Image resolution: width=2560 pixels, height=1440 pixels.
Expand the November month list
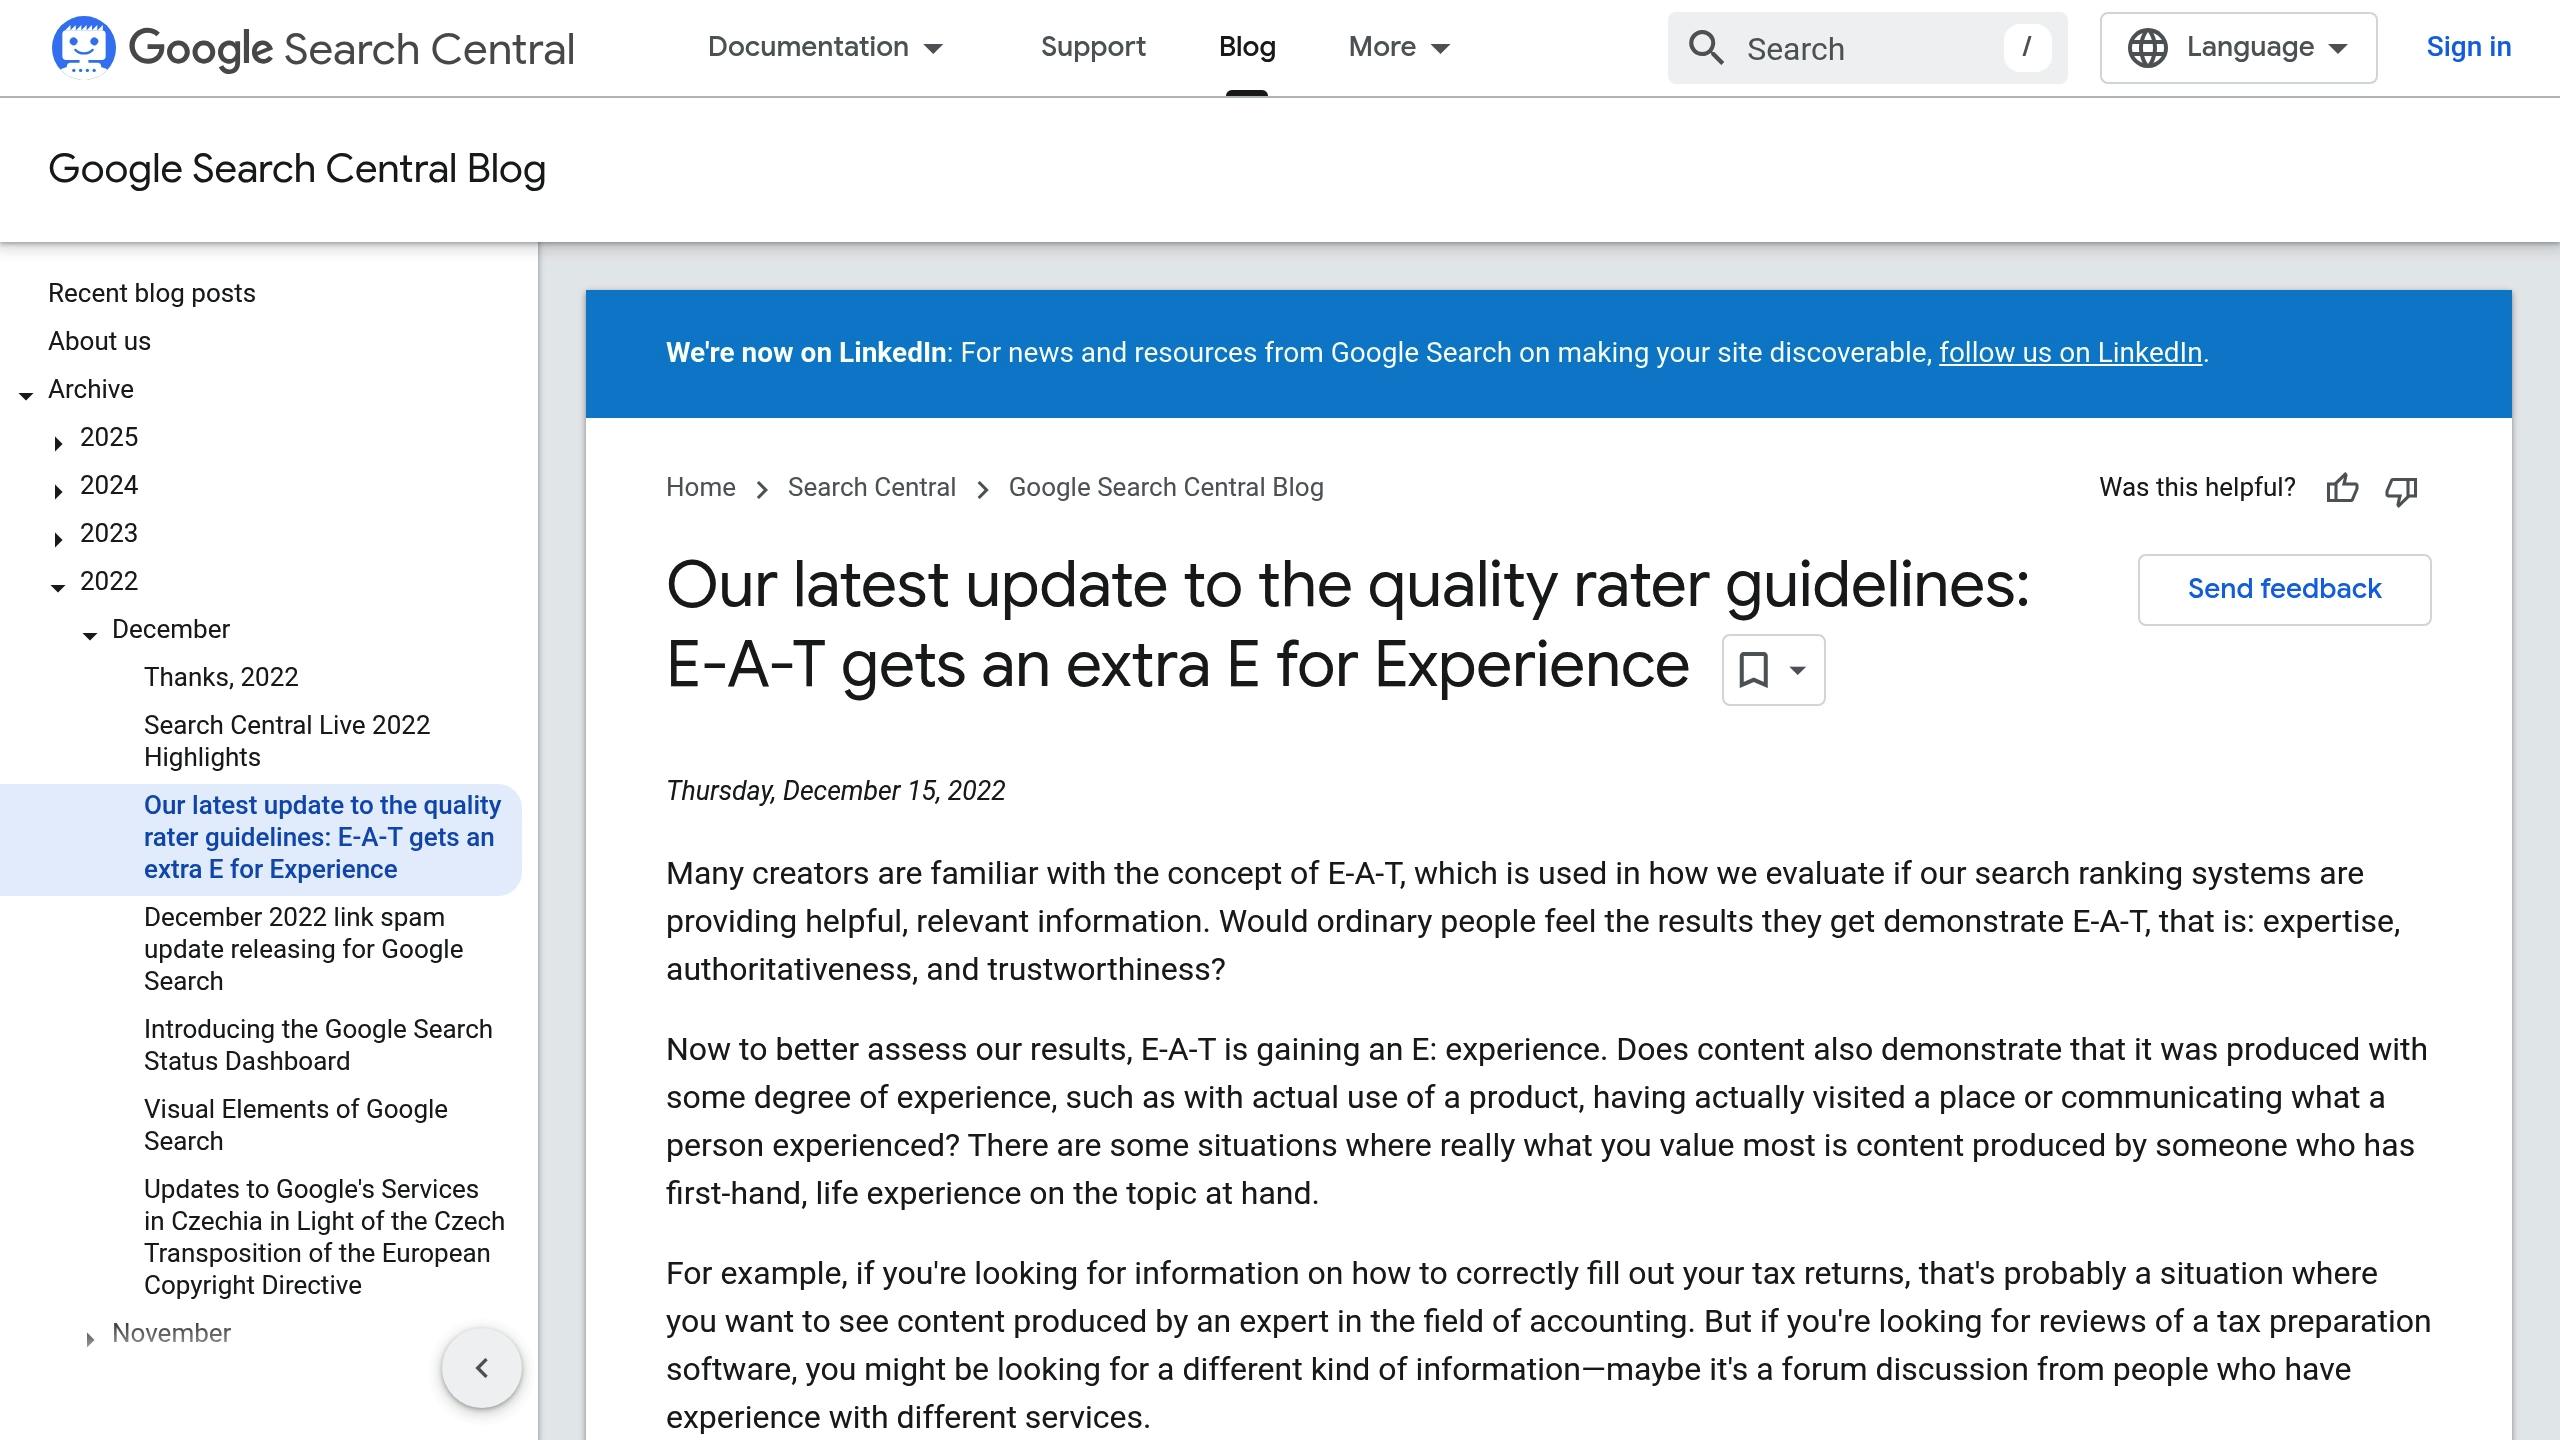point(90,1338)
